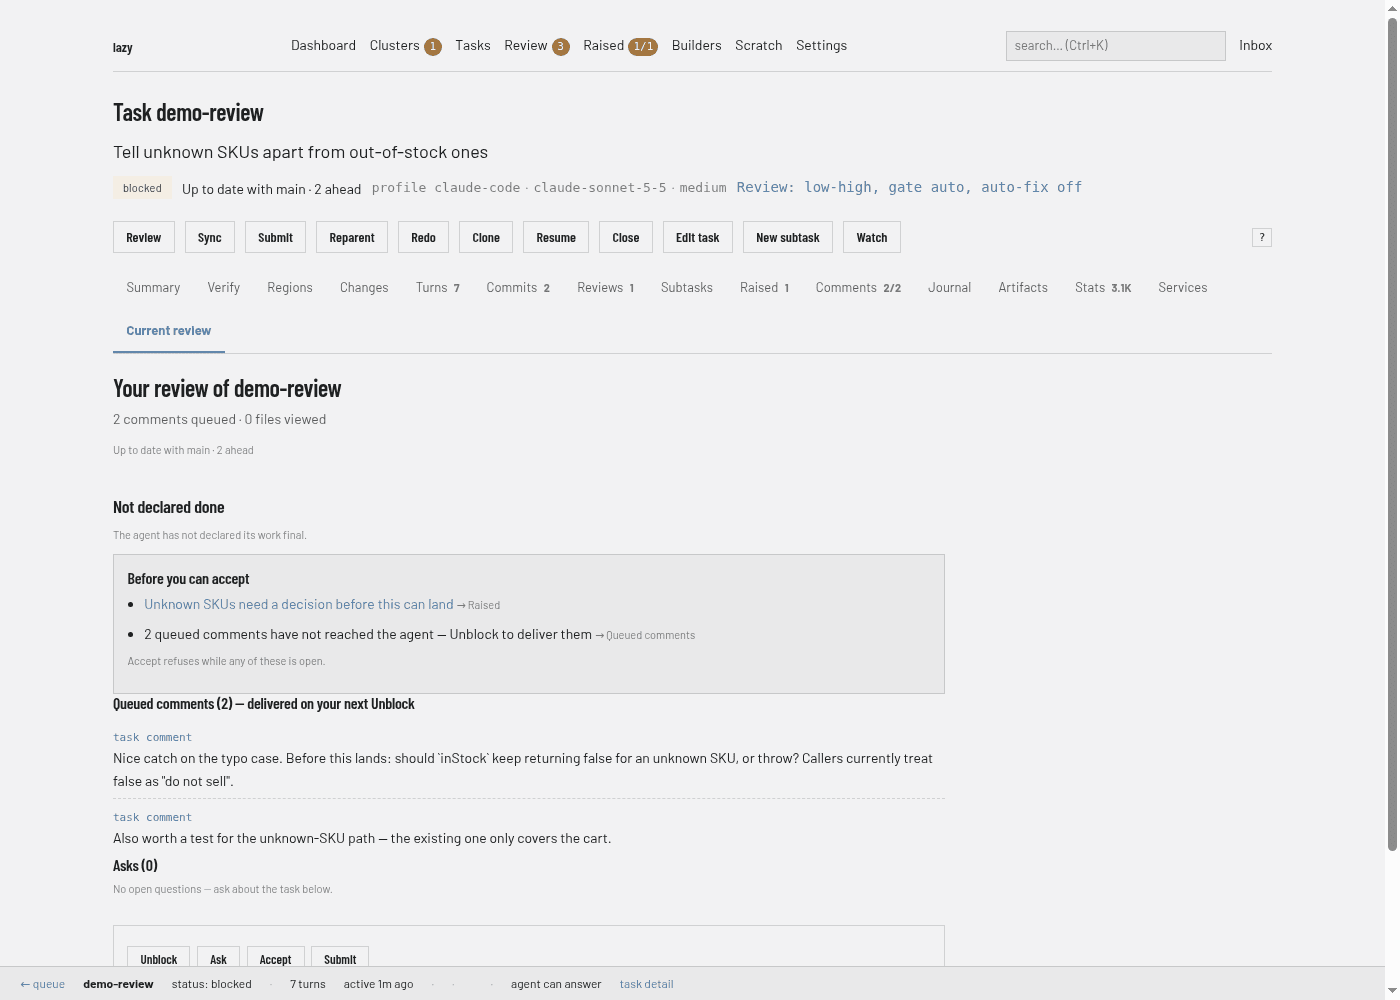Open the lazy logo home link
The height and width of the screenshot is (1000, 1400).
(123, 47)
